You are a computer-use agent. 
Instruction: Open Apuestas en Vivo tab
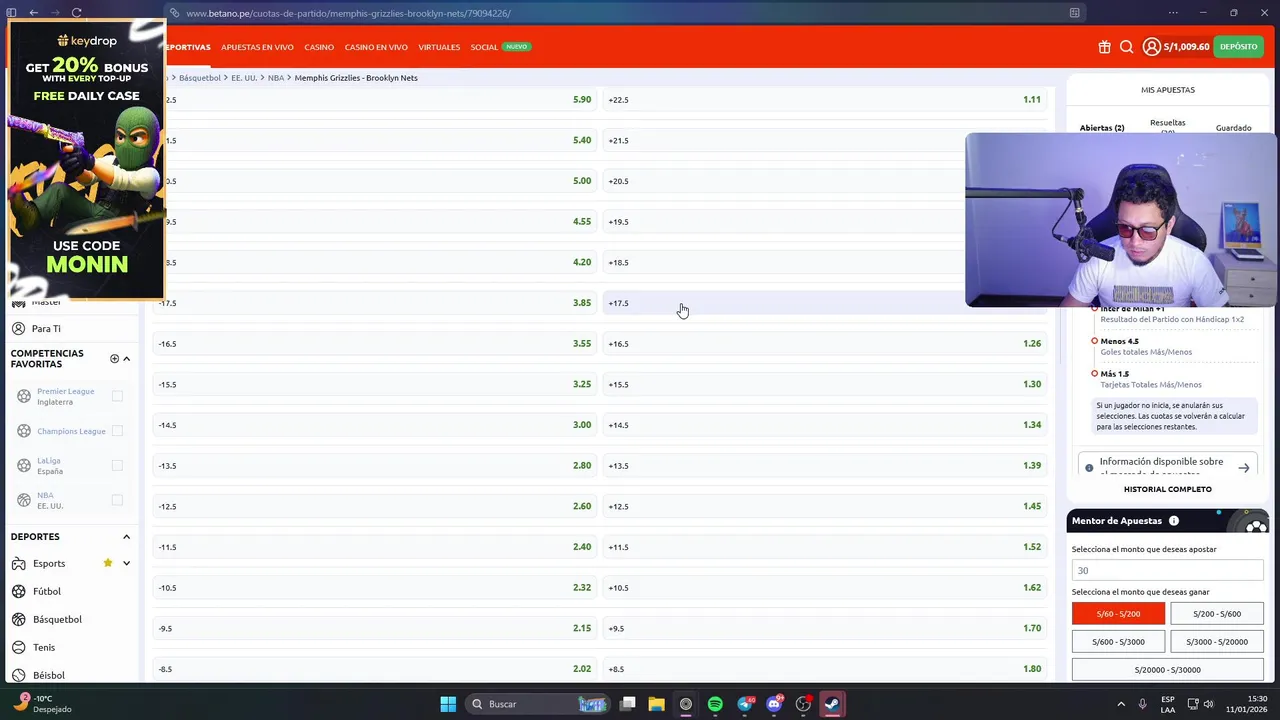coord(257,47)
